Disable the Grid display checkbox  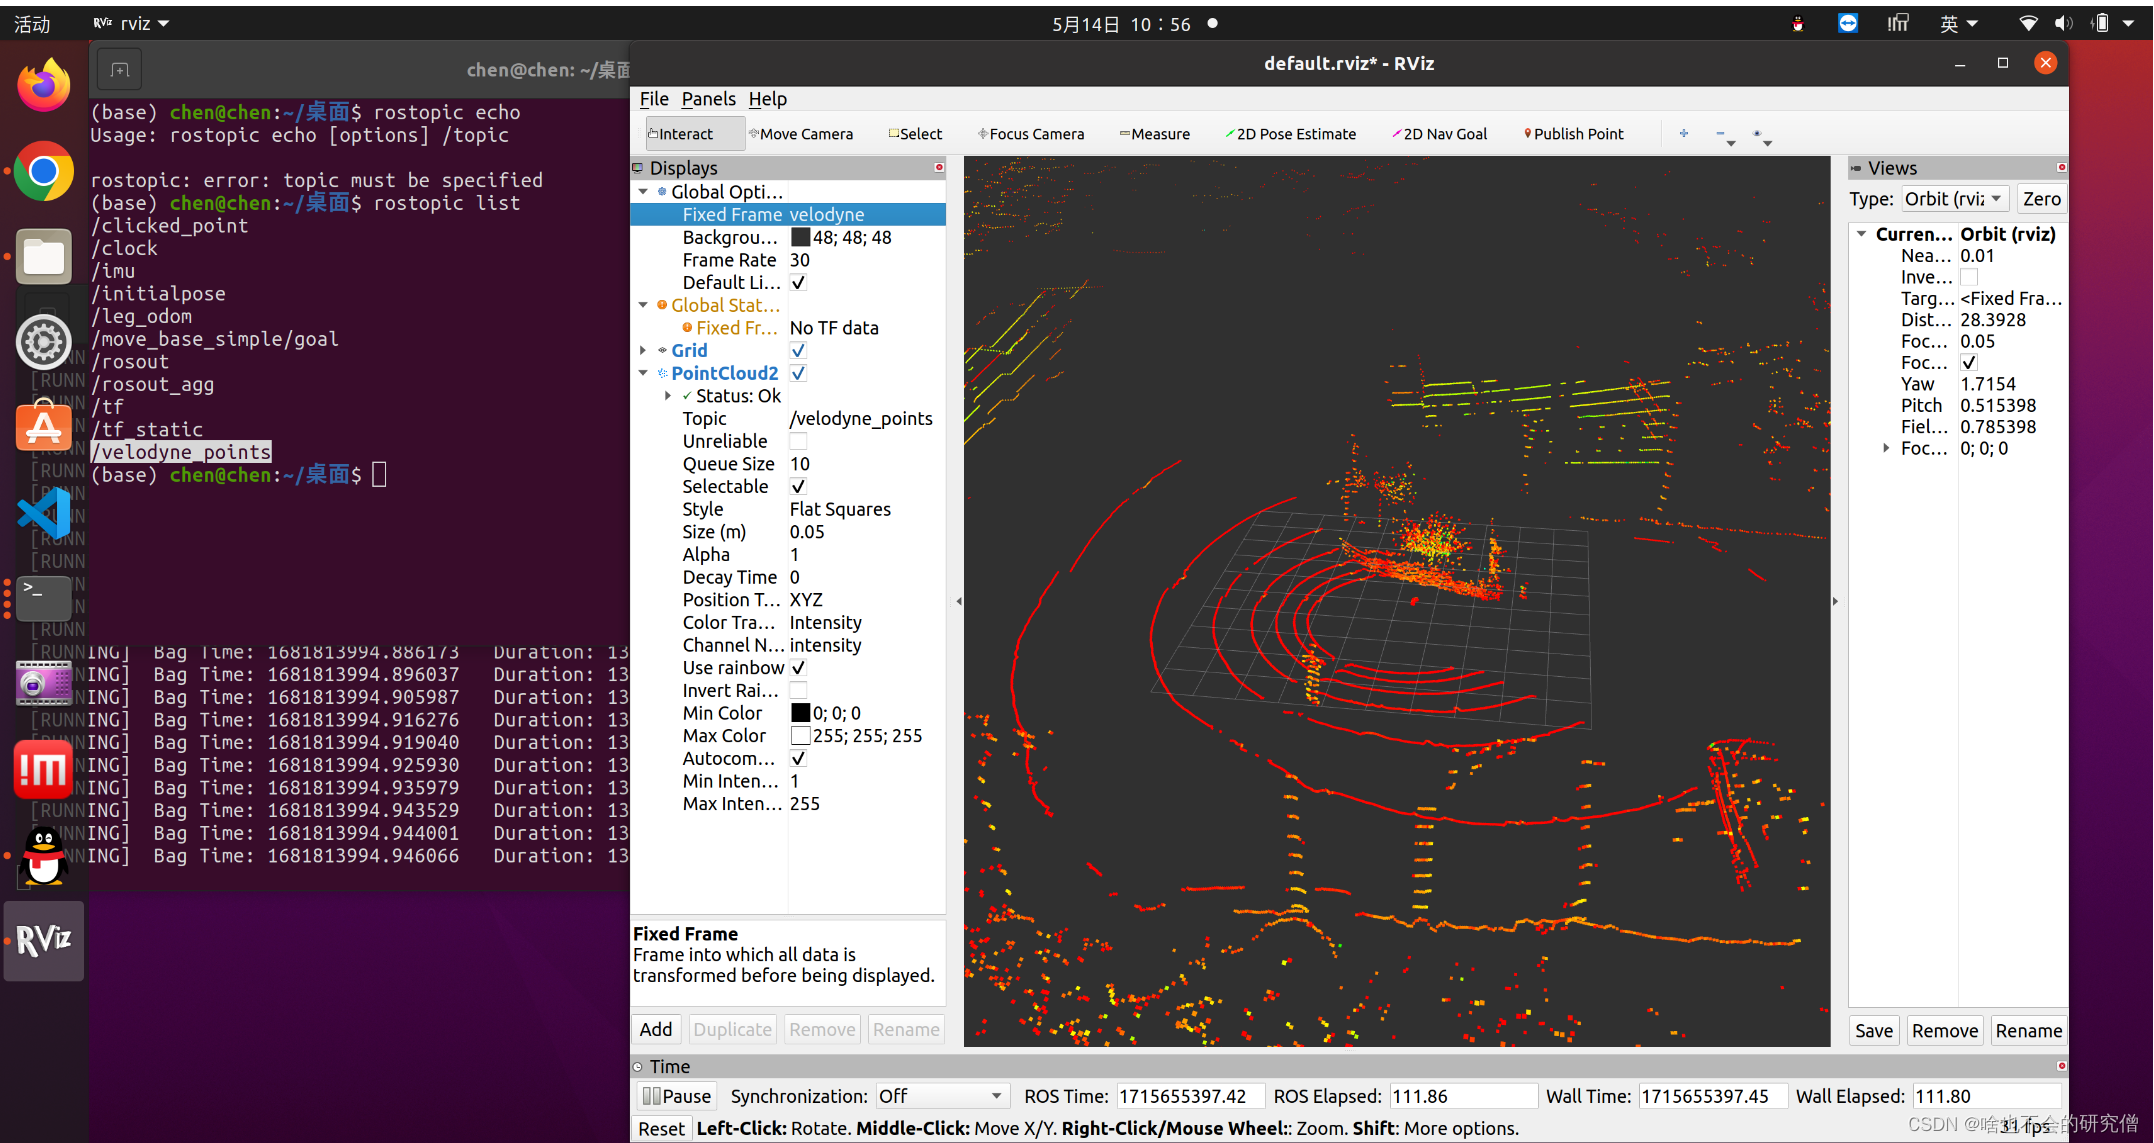coord(798,351)
